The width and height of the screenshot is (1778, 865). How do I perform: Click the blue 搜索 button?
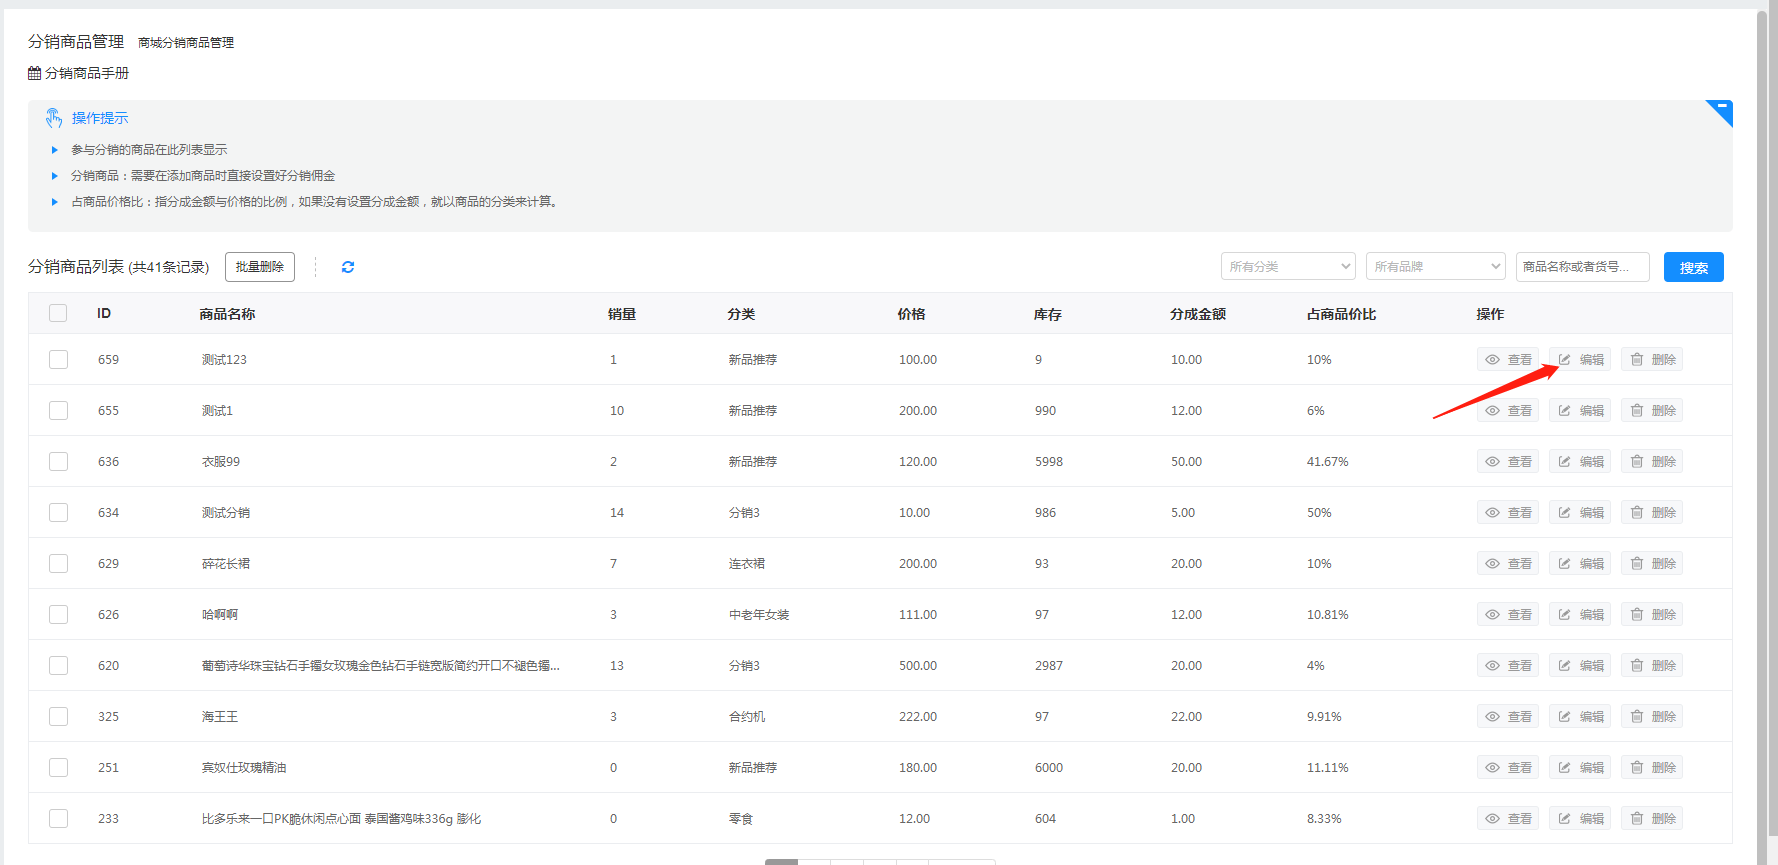pyautogui.click(x=1693, y=267)
